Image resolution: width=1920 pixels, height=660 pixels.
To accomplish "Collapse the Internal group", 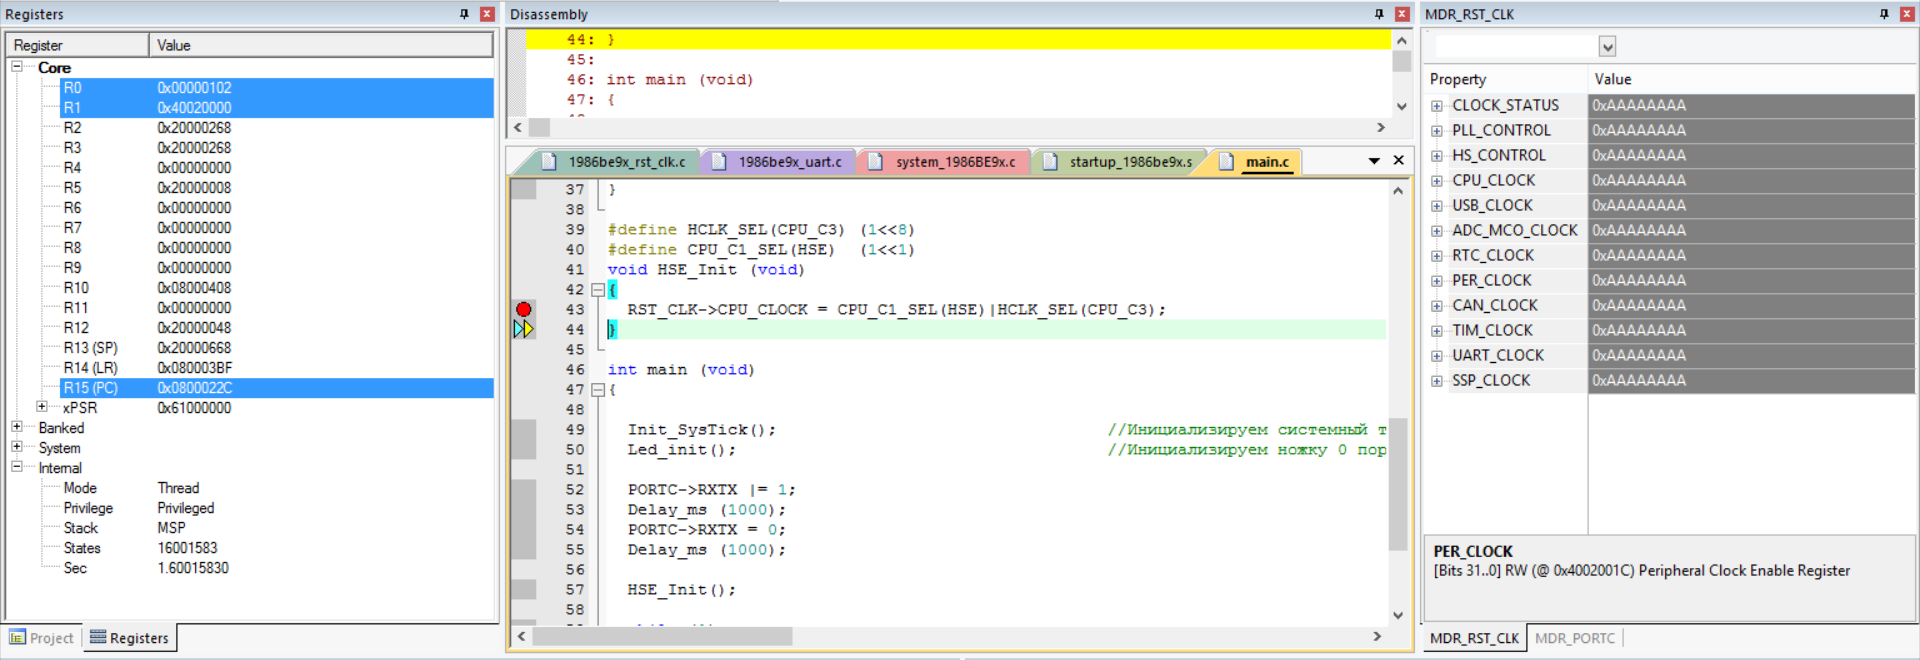I will point(17,466).
